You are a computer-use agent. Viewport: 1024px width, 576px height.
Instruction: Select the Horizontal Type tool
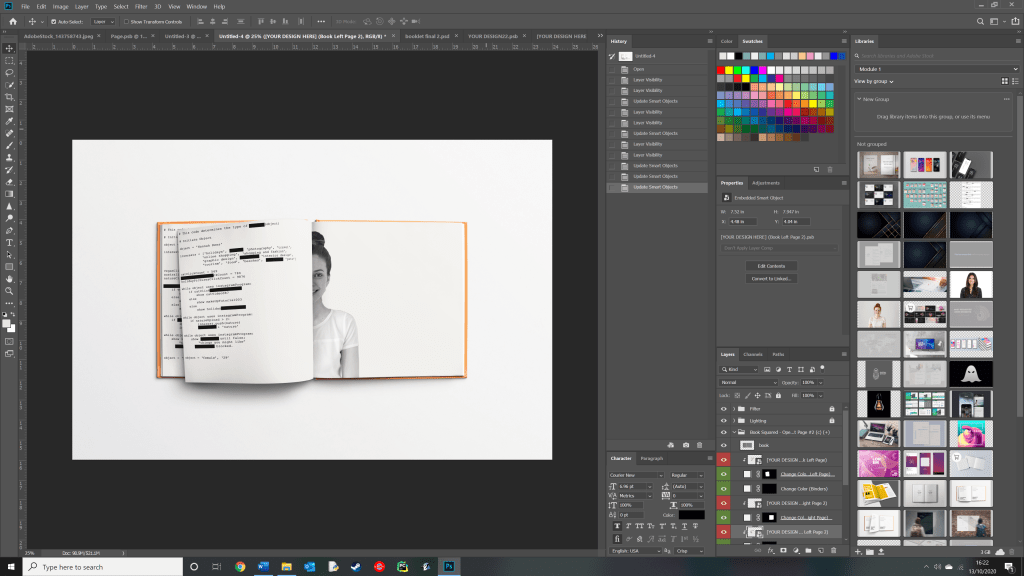[9, 242]
